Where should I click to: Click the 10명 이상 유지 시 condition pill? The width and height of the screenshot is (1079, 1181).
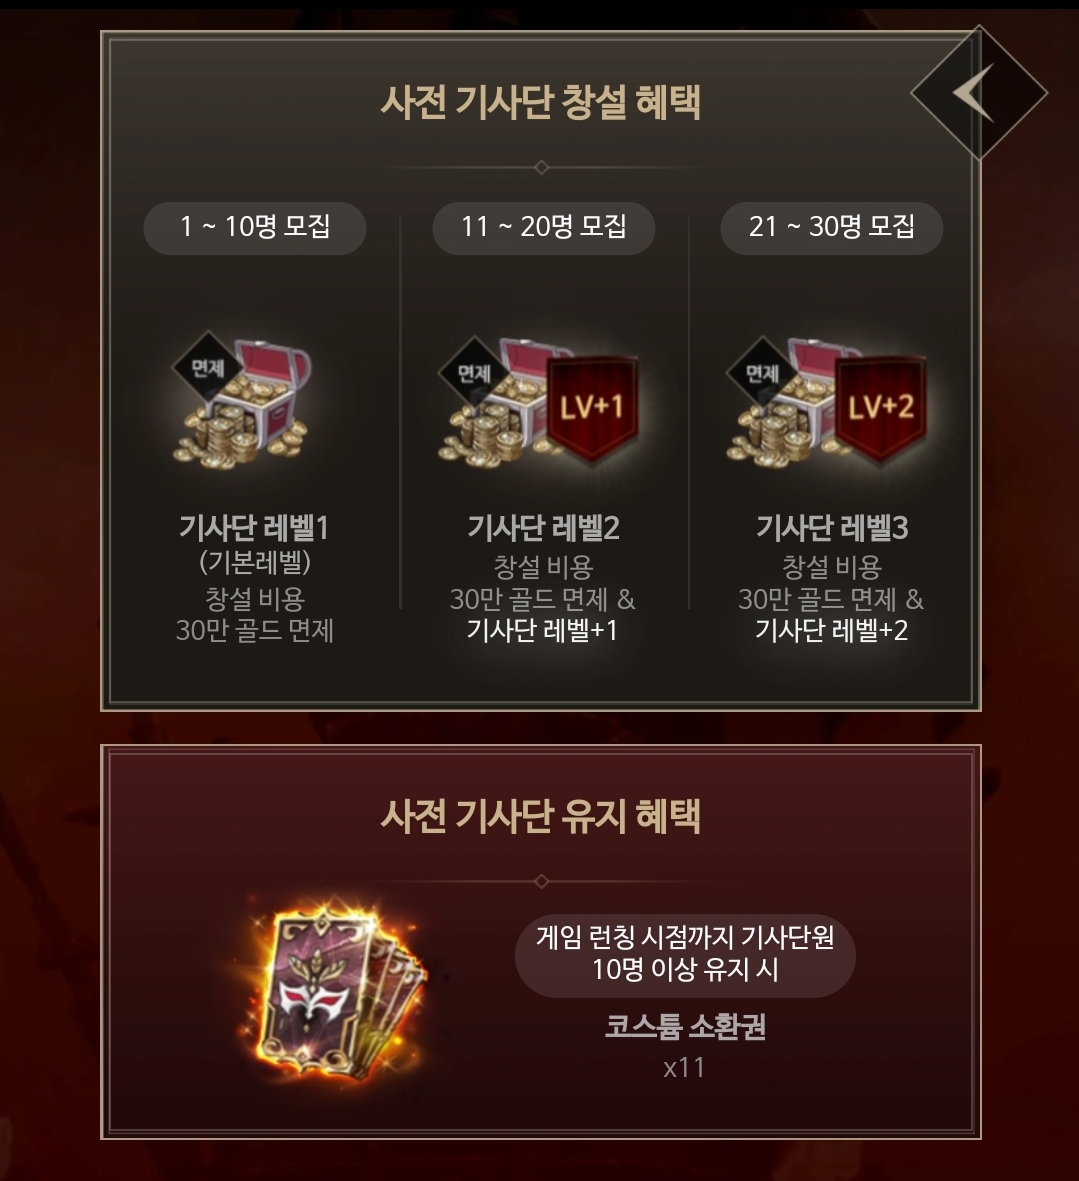[x=685, y=954]
